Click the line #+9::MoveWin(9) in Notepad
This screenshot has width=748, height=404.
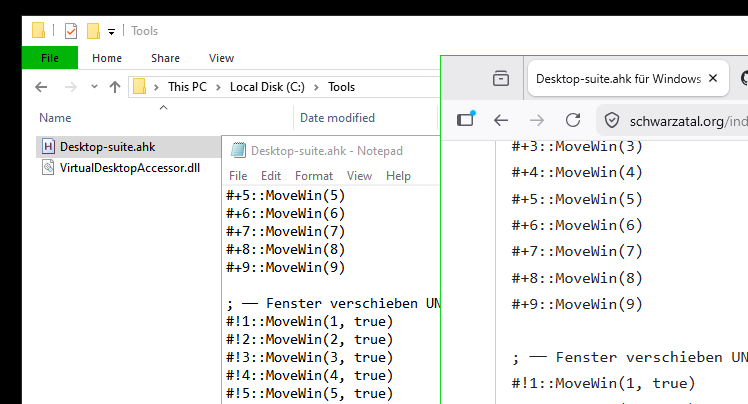point(285,268)
